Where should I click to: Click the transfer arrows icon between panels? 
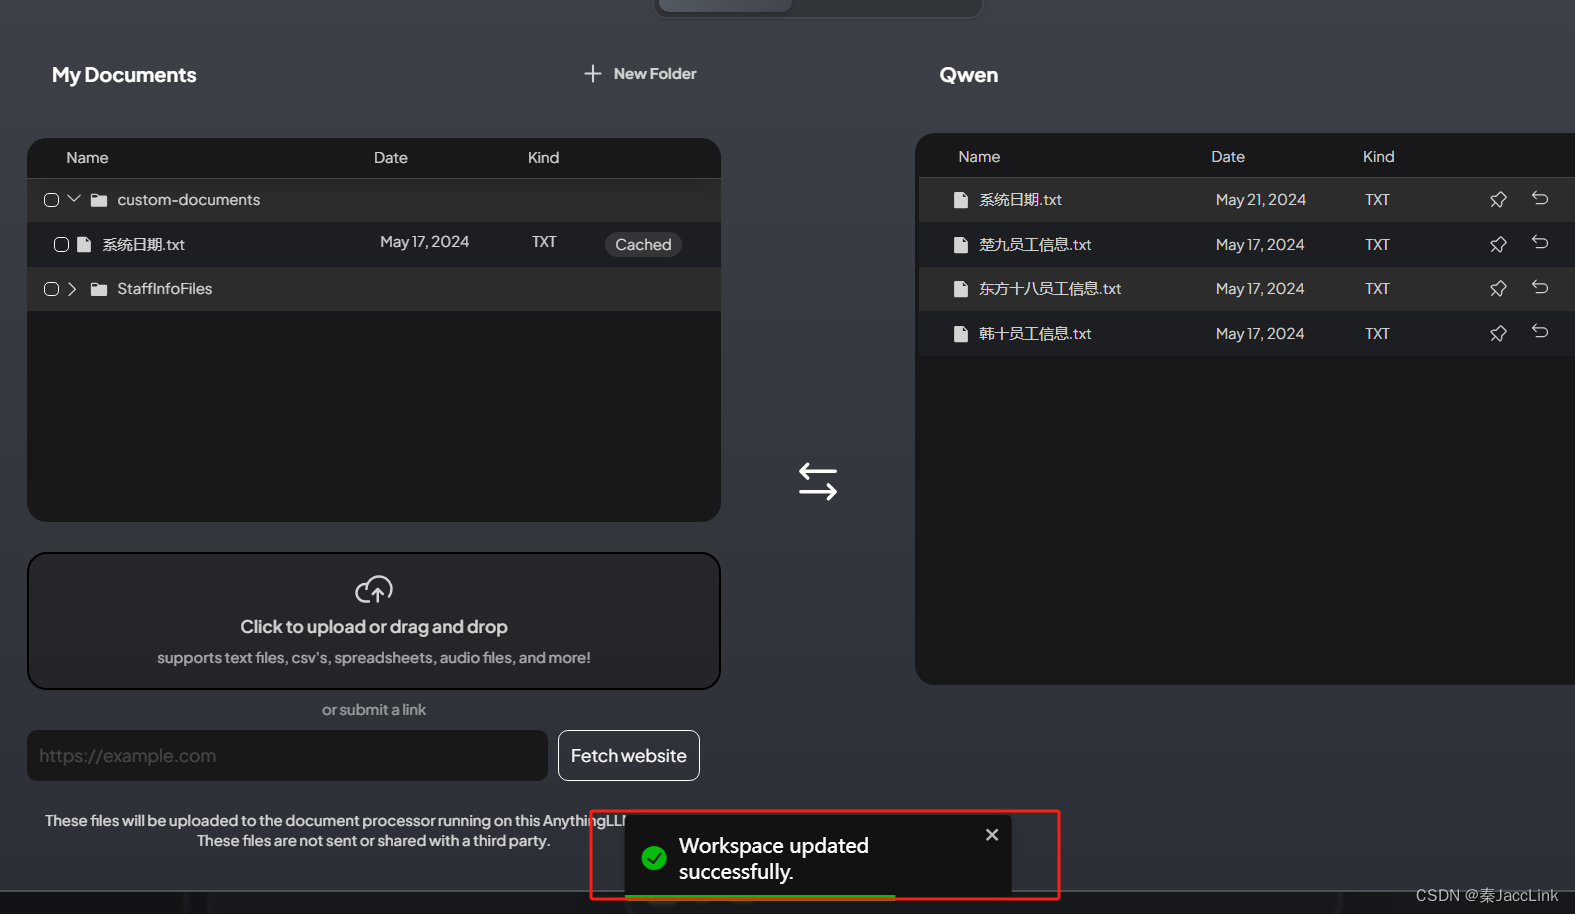tap(818, 481)
